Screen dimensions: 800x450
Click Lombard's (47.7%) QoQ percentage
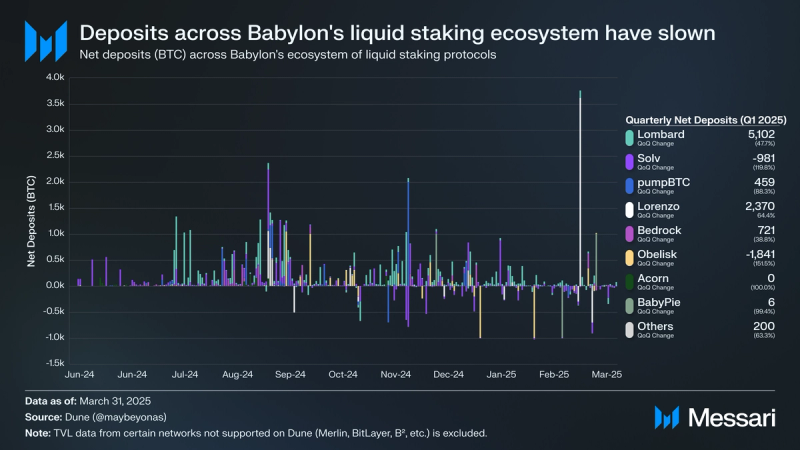pos(764,144)
